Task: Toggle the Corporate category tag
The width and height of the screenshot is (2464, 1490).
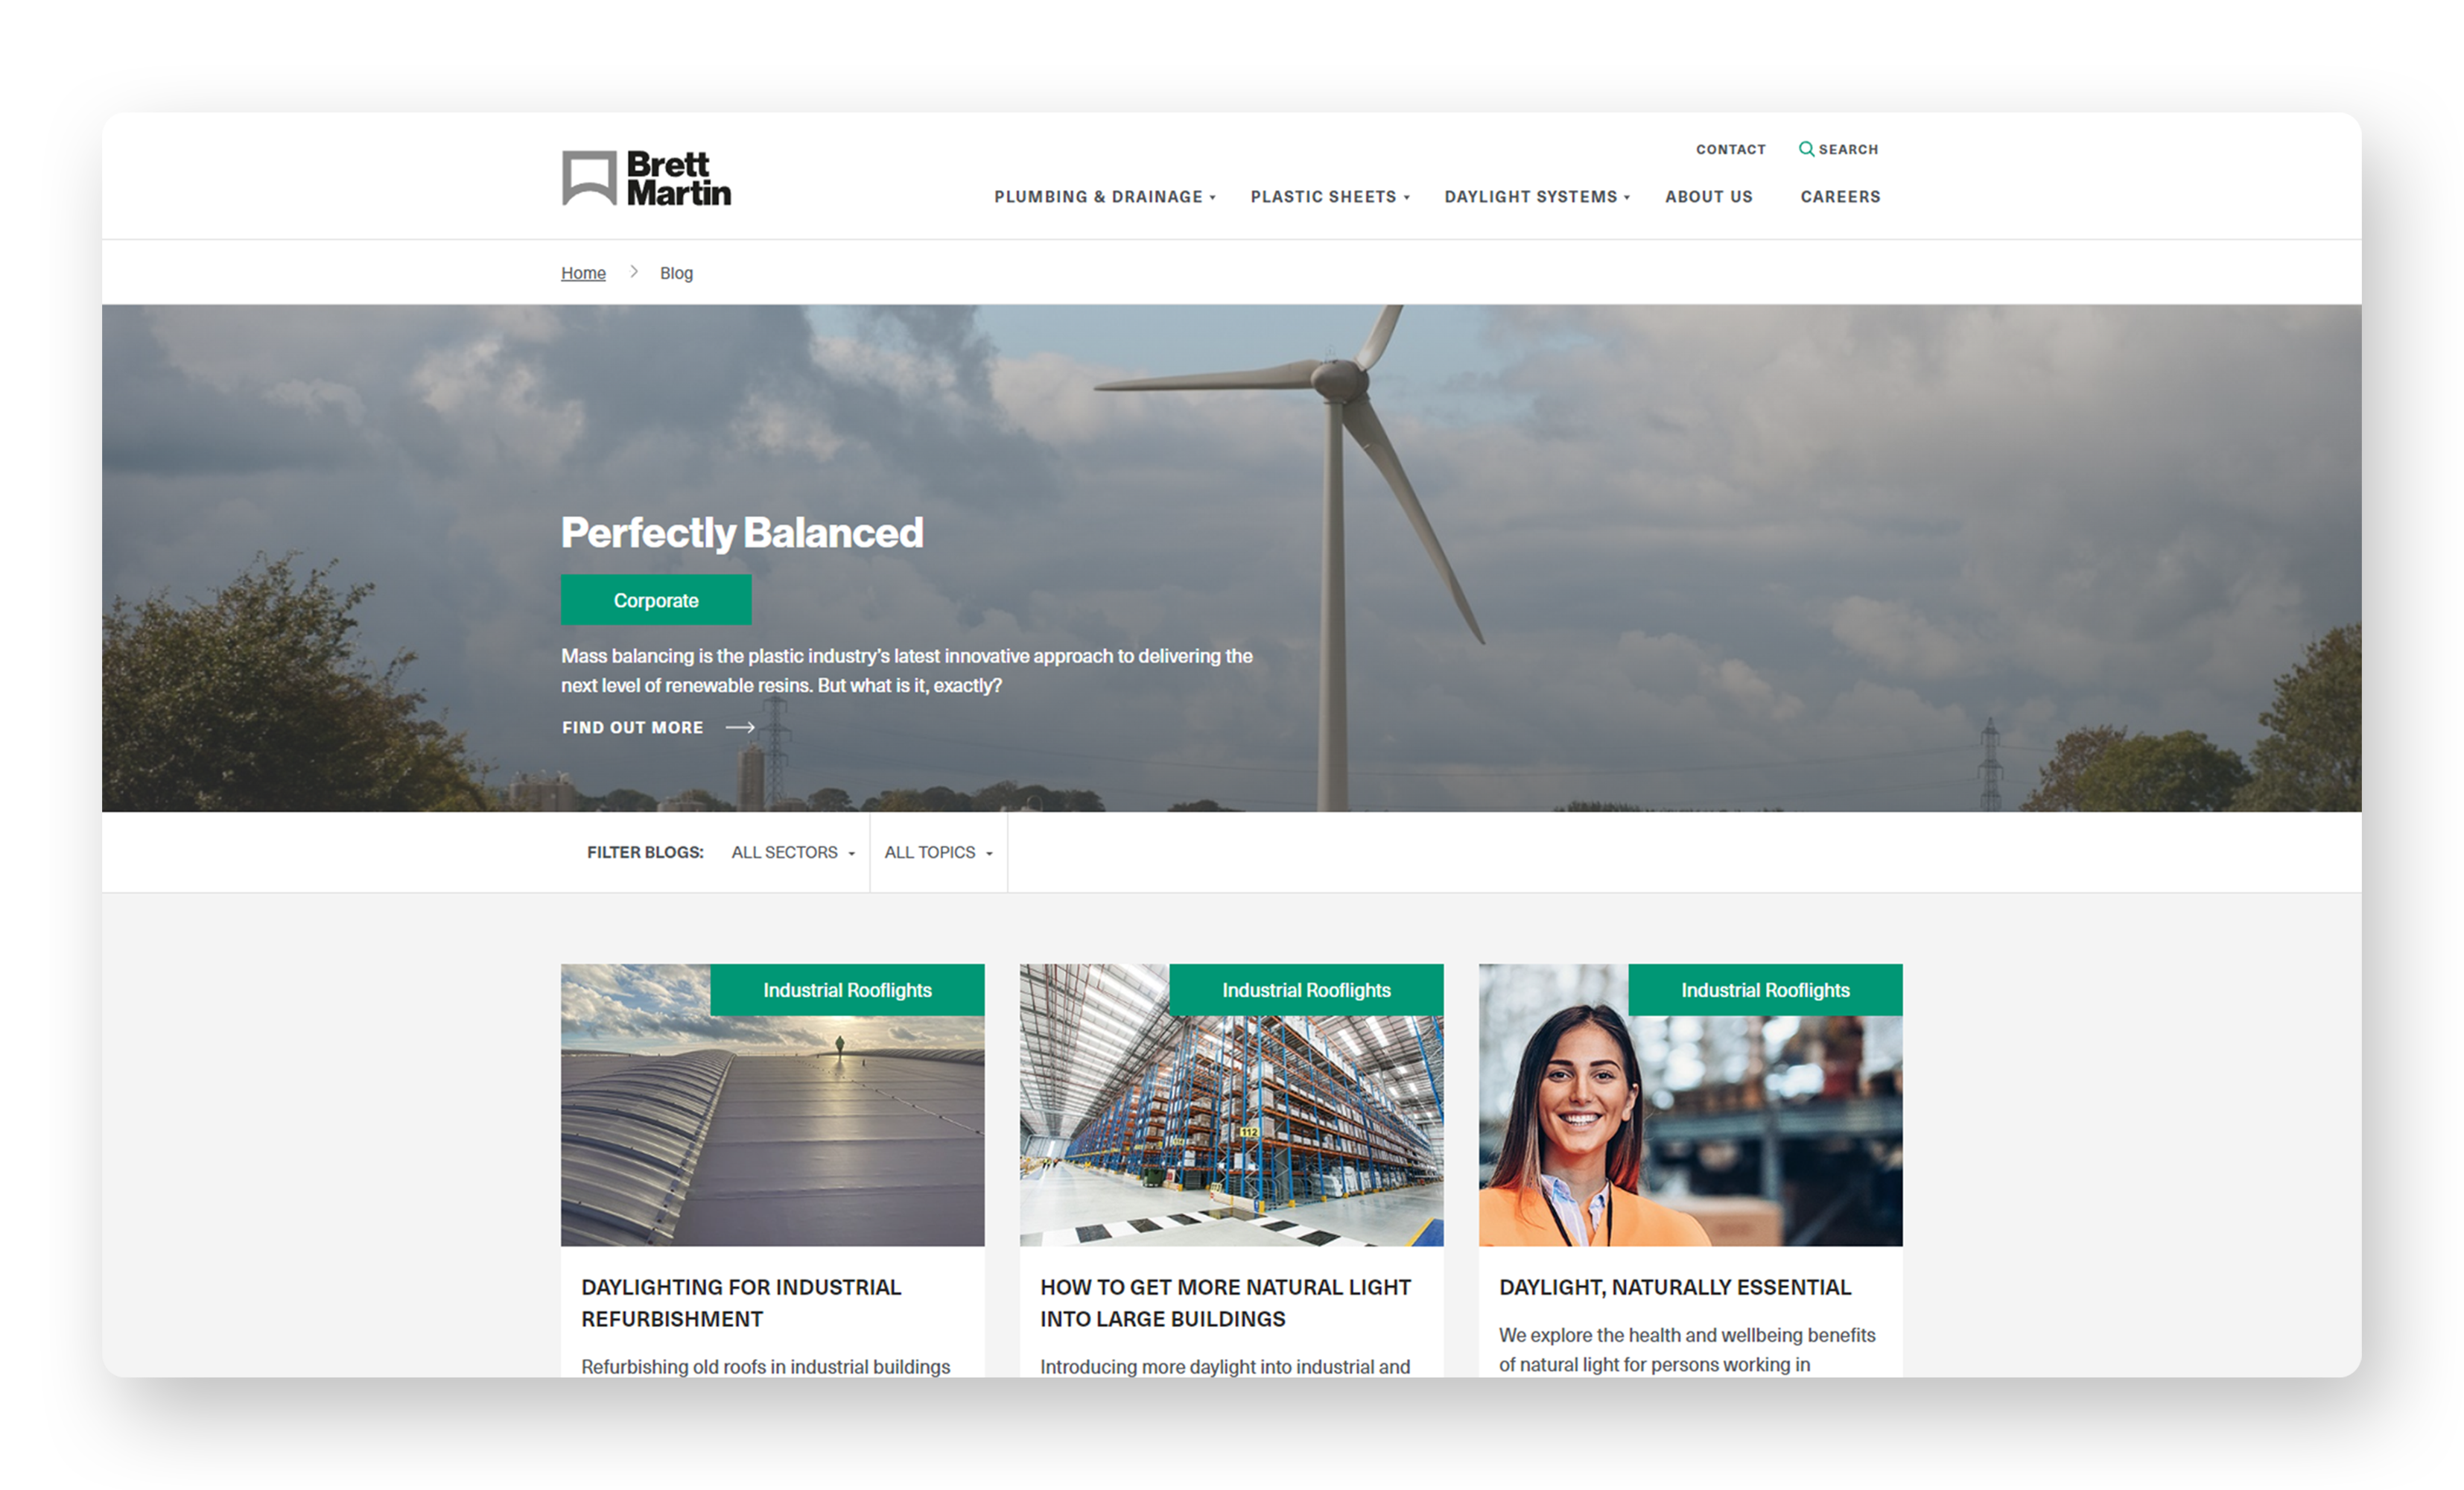Action: (655, 599)
